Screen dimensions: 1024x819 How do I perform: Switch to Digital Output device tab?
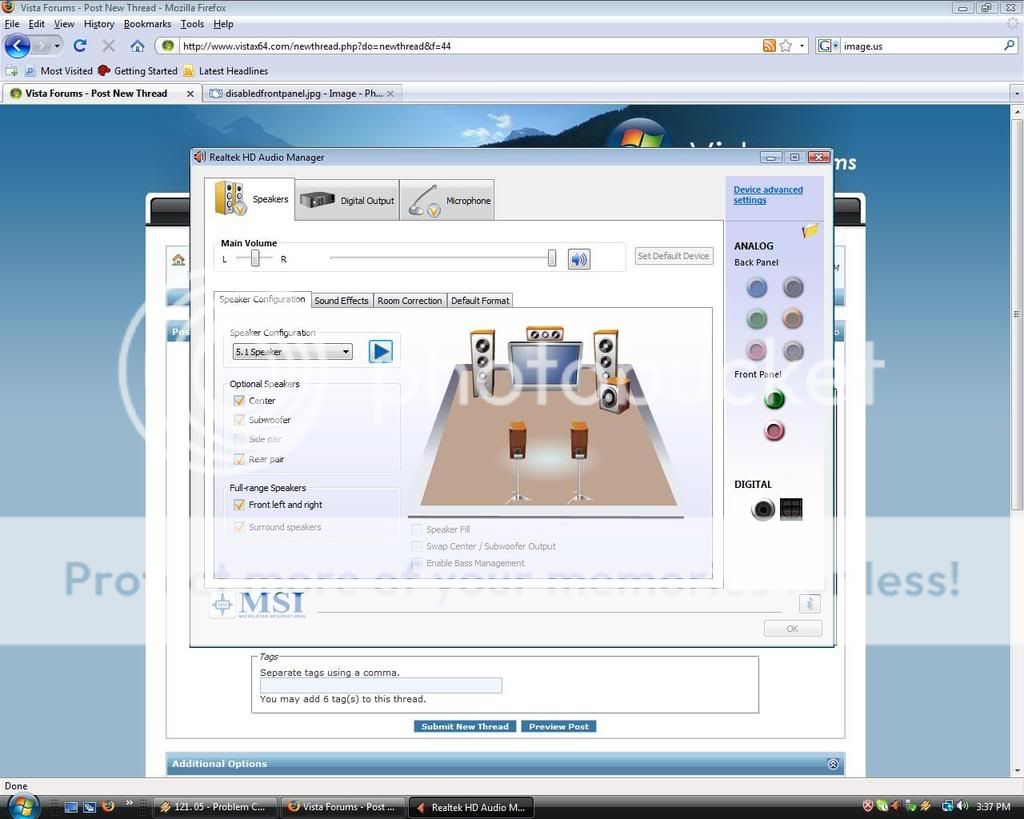(347, 201)
